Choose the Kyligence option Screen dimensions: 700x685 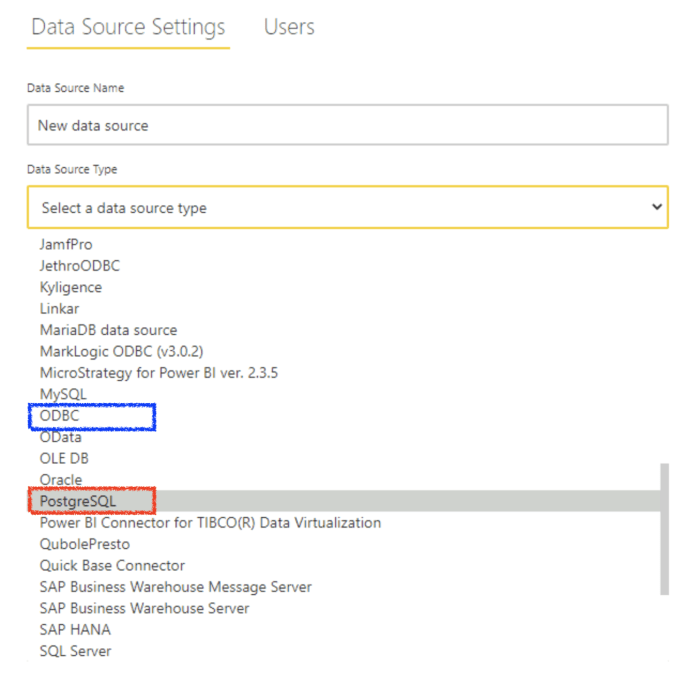tap(70, 287)
